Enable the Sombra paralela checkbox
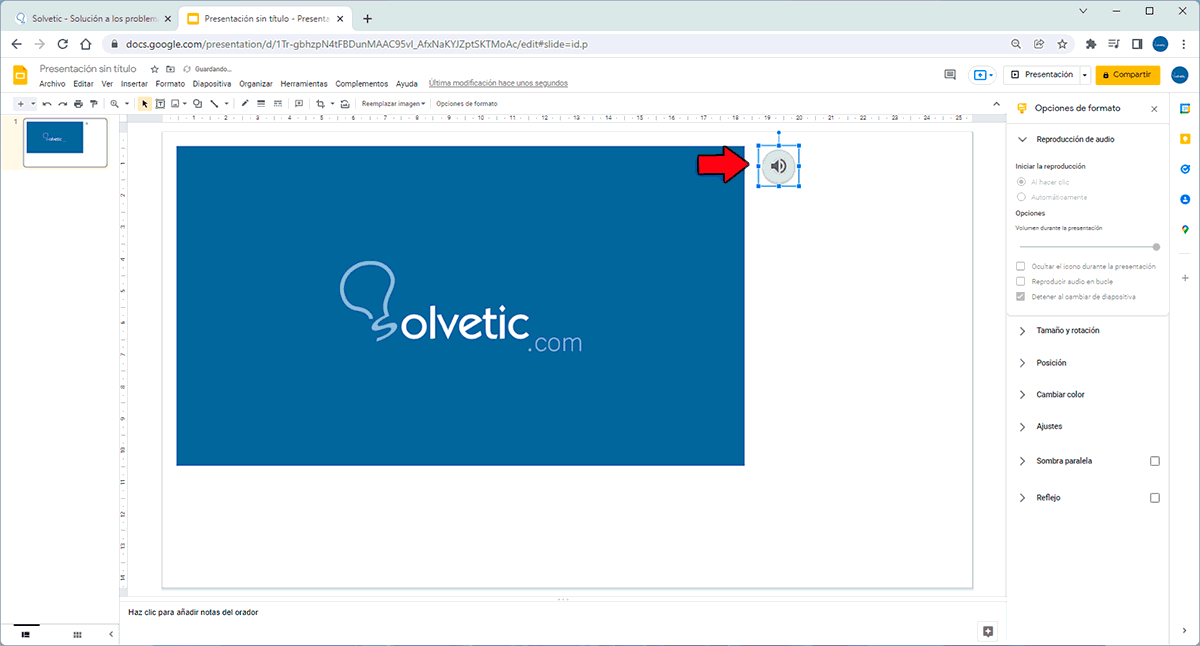This screenshot has height=646, width=1200. tap(1155, 461)
